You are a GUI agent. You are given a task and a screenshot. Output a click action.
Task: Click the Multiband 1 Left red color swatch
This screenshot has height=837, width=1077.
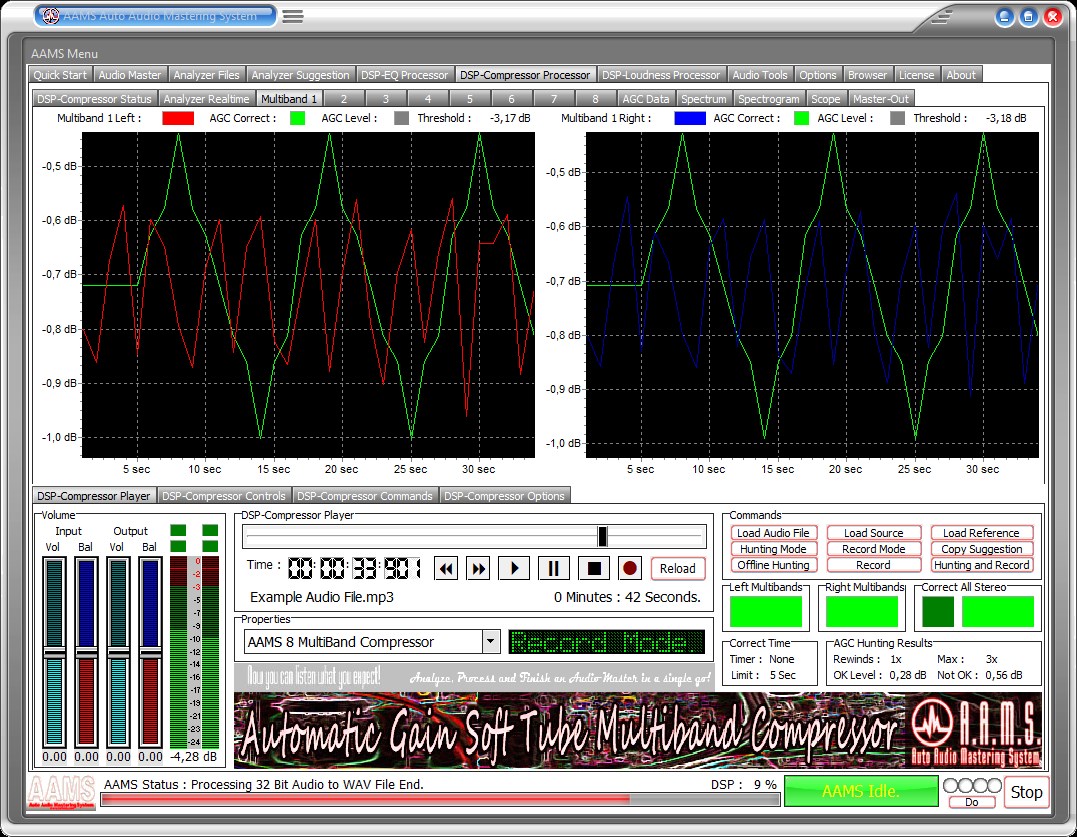(178, 118)
